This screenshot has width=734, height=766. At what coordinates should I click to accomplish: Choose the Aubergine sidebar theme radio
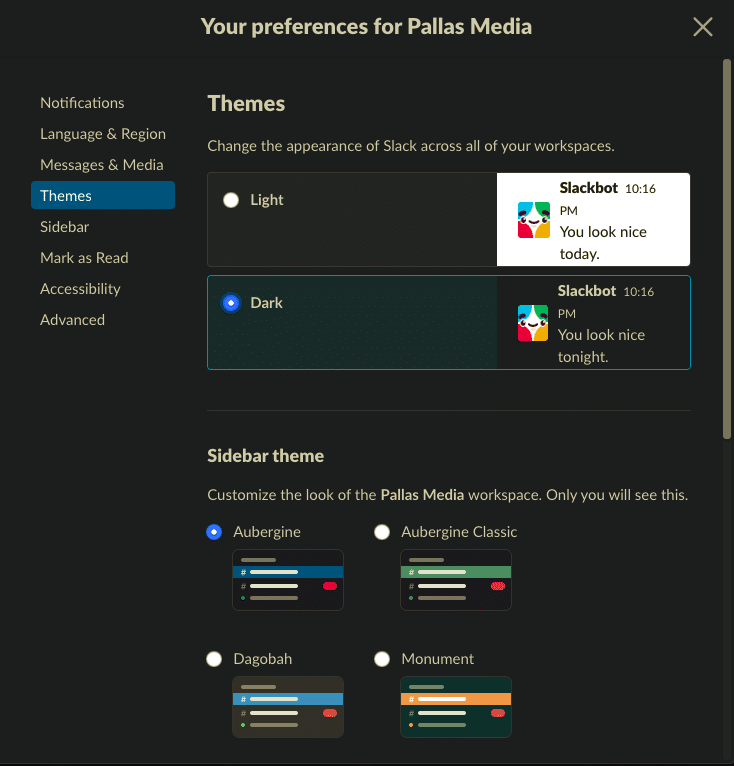(214, 532)
